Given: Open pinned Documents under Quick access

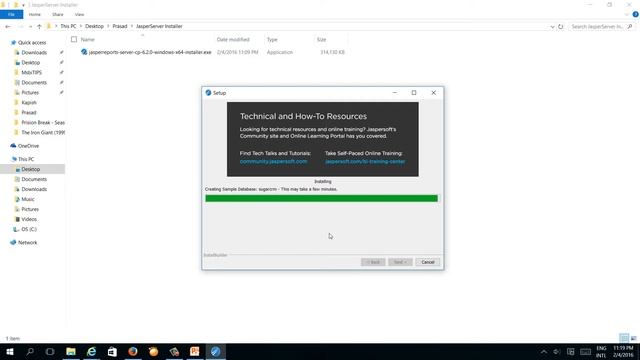Looking at the screenshot, I should (34, 82).
